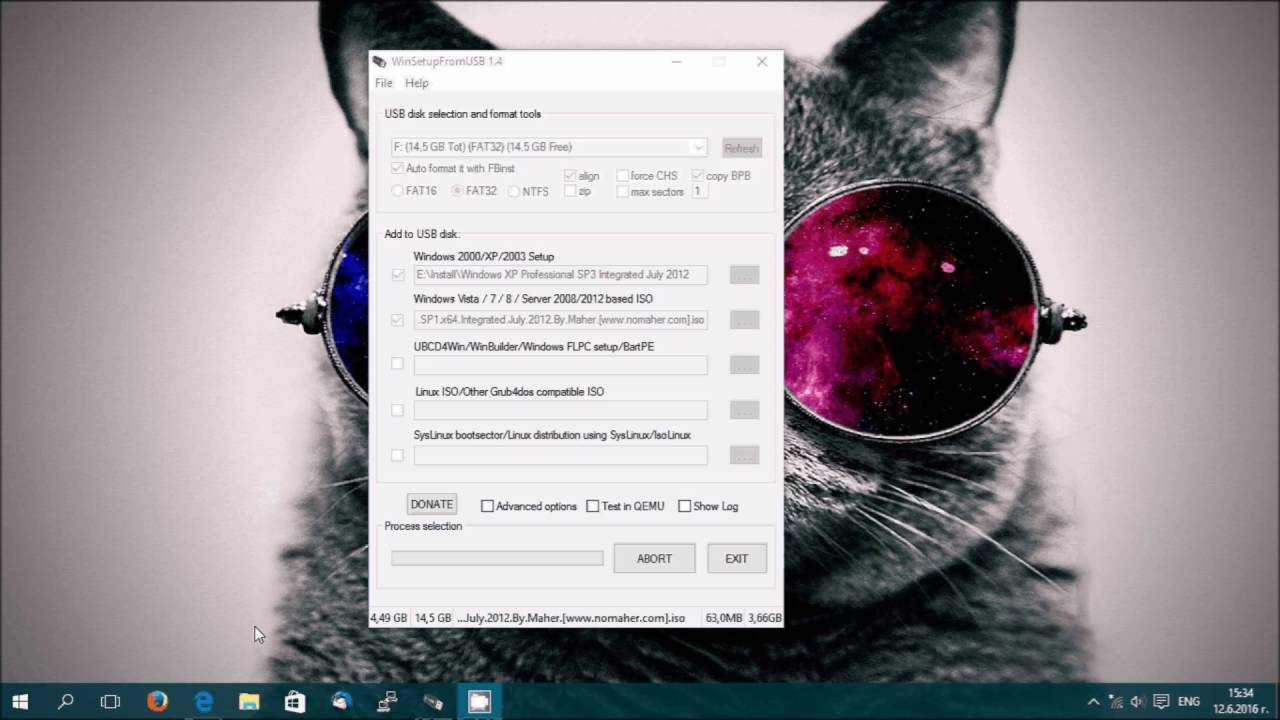This screenshot has width=1280, height=720.
Task: Select the NTFS radio option
Action: point(528,191)
